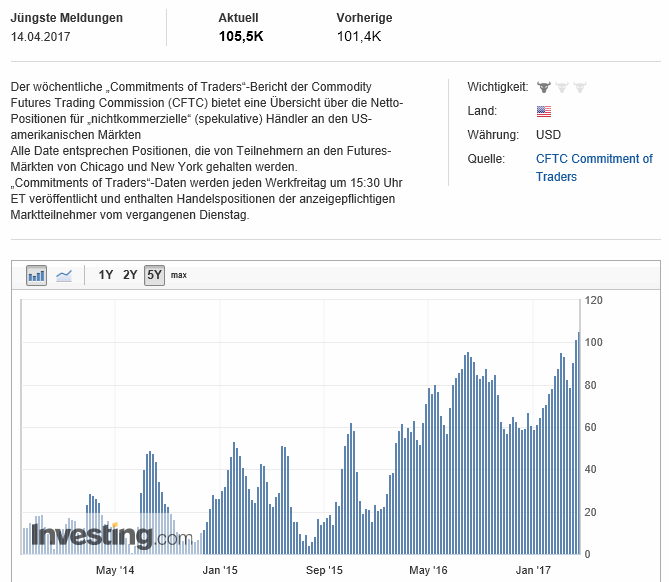Click the 'Aktuell' label

[239, 18]
